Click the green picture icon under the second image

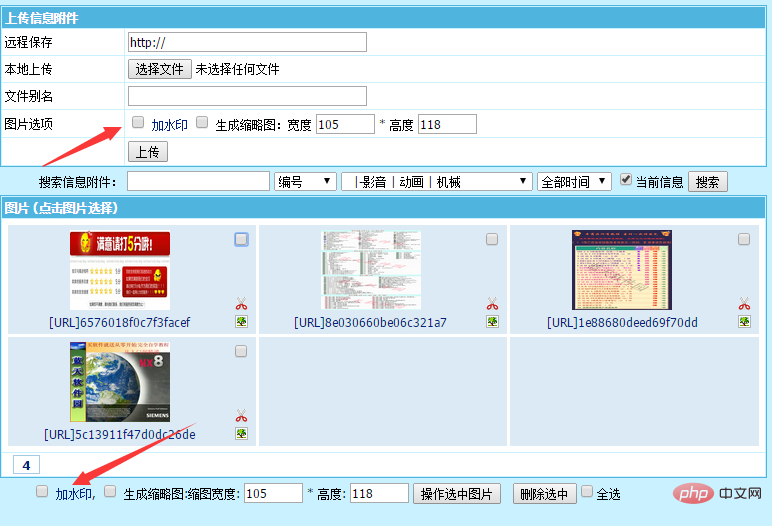(492, 322)
